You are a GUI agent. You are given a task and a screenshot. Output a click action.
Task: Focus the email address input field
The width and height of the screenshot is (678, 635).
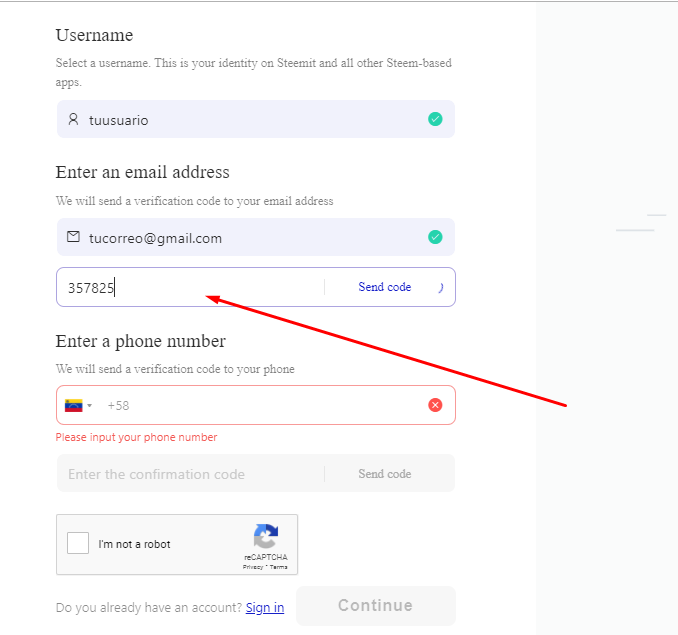(x=256, y=237)
